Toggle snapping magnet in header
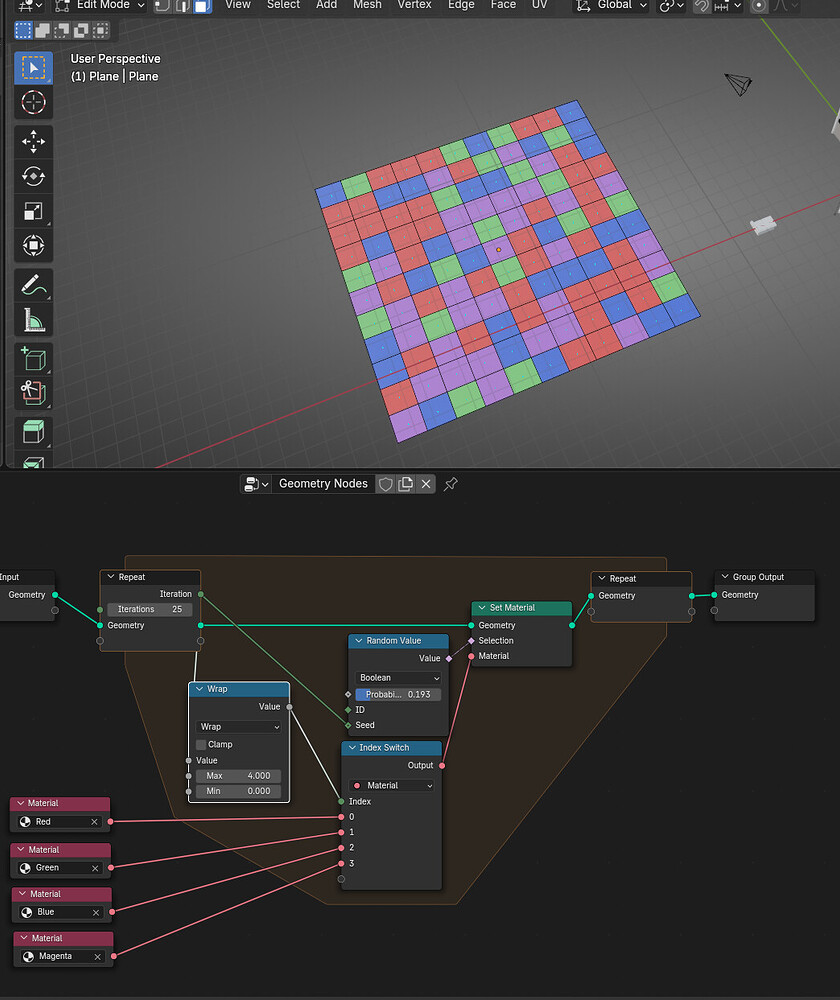Image resolution: width=840 pixels, height=1000 pixels. click(x=702, y=6)
